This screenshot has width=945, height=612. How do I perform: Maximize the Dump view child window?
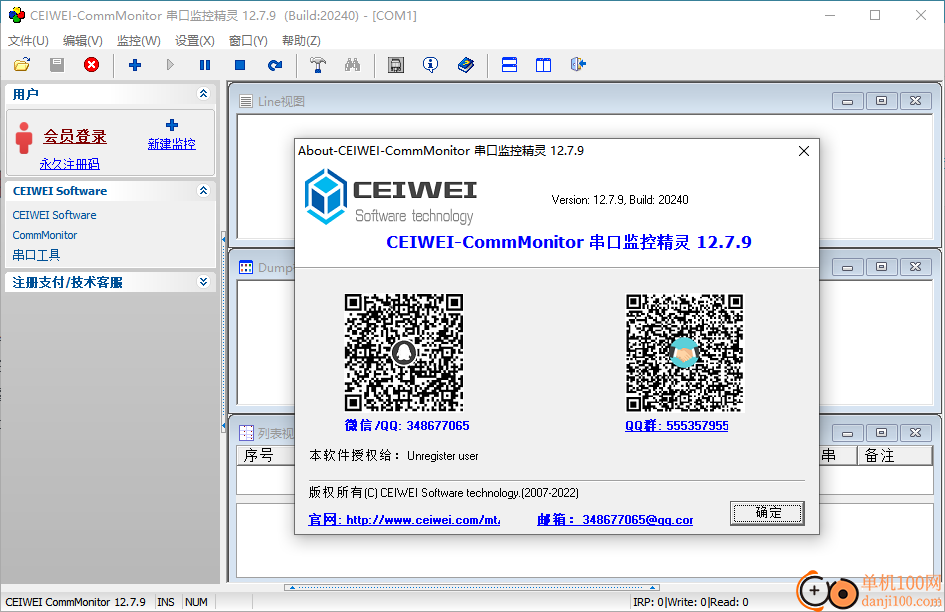881,267
